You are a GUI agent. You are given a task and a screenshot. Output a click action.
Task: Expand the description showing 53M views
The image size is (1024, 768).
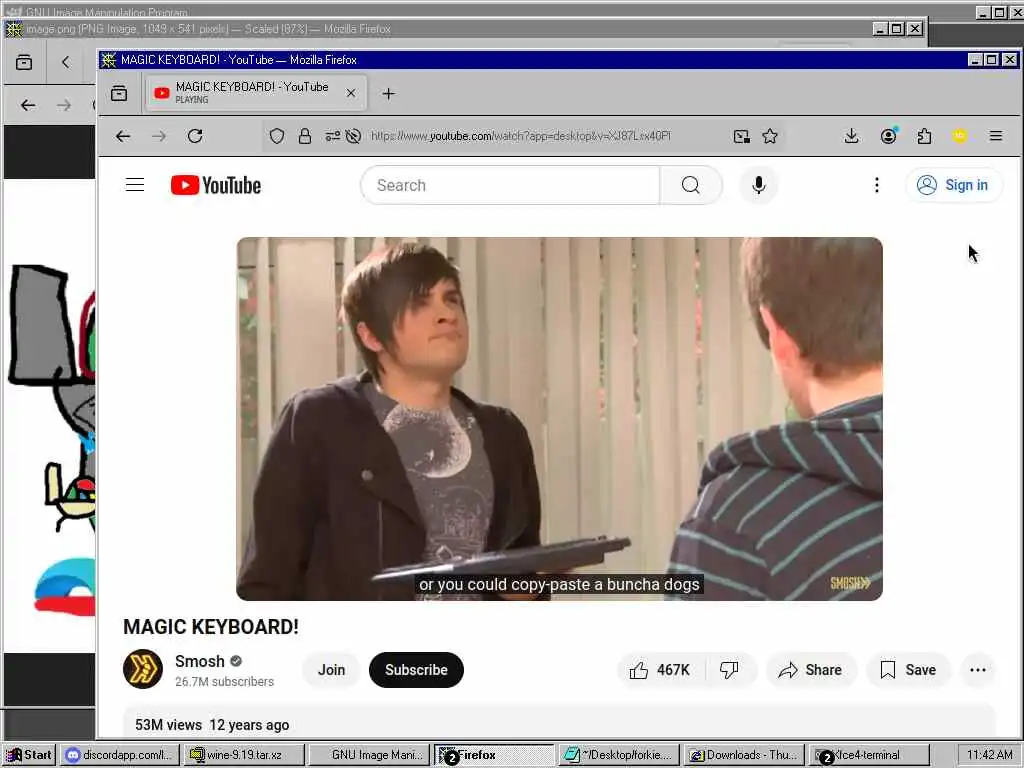click(559, 724)
